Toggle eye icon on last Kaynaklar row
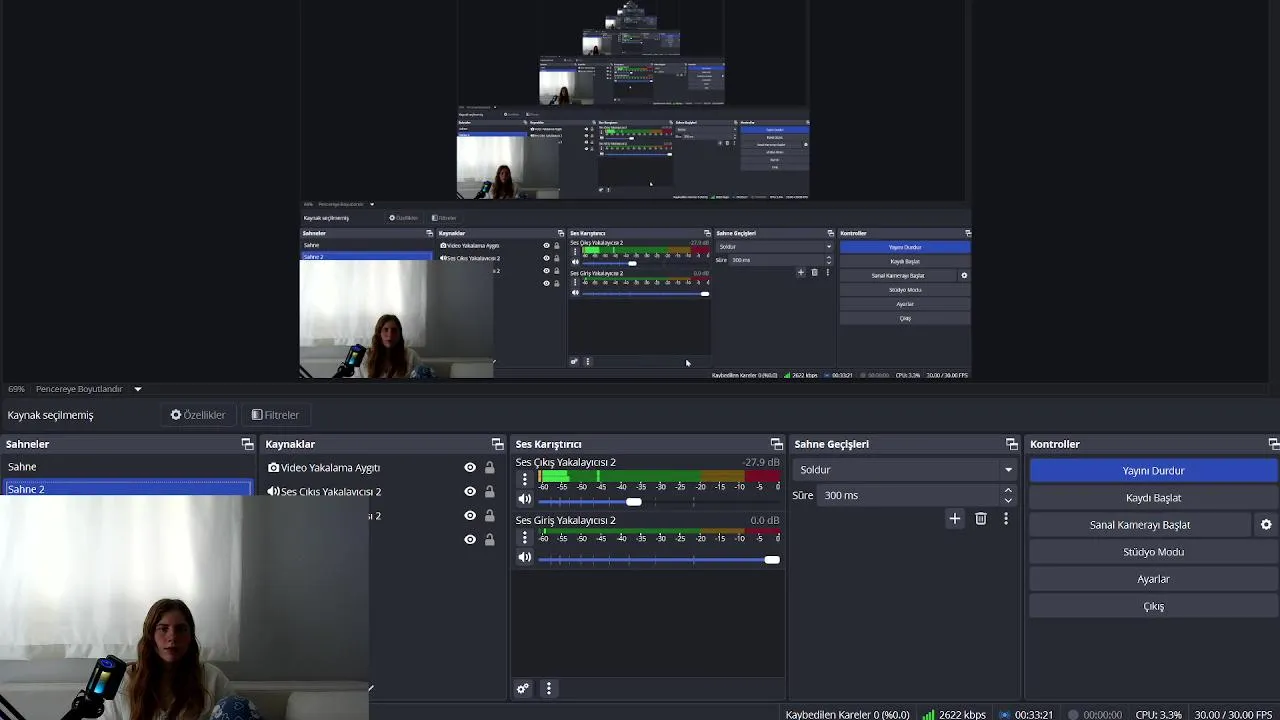Image resolution: width=1280 pixels, height=720 pixels. click(x=470, y=539)
